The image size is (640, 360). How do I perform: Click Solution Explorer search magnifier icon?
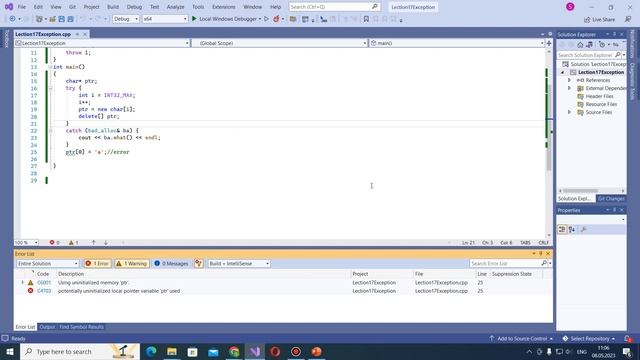(x=618, y=55)
